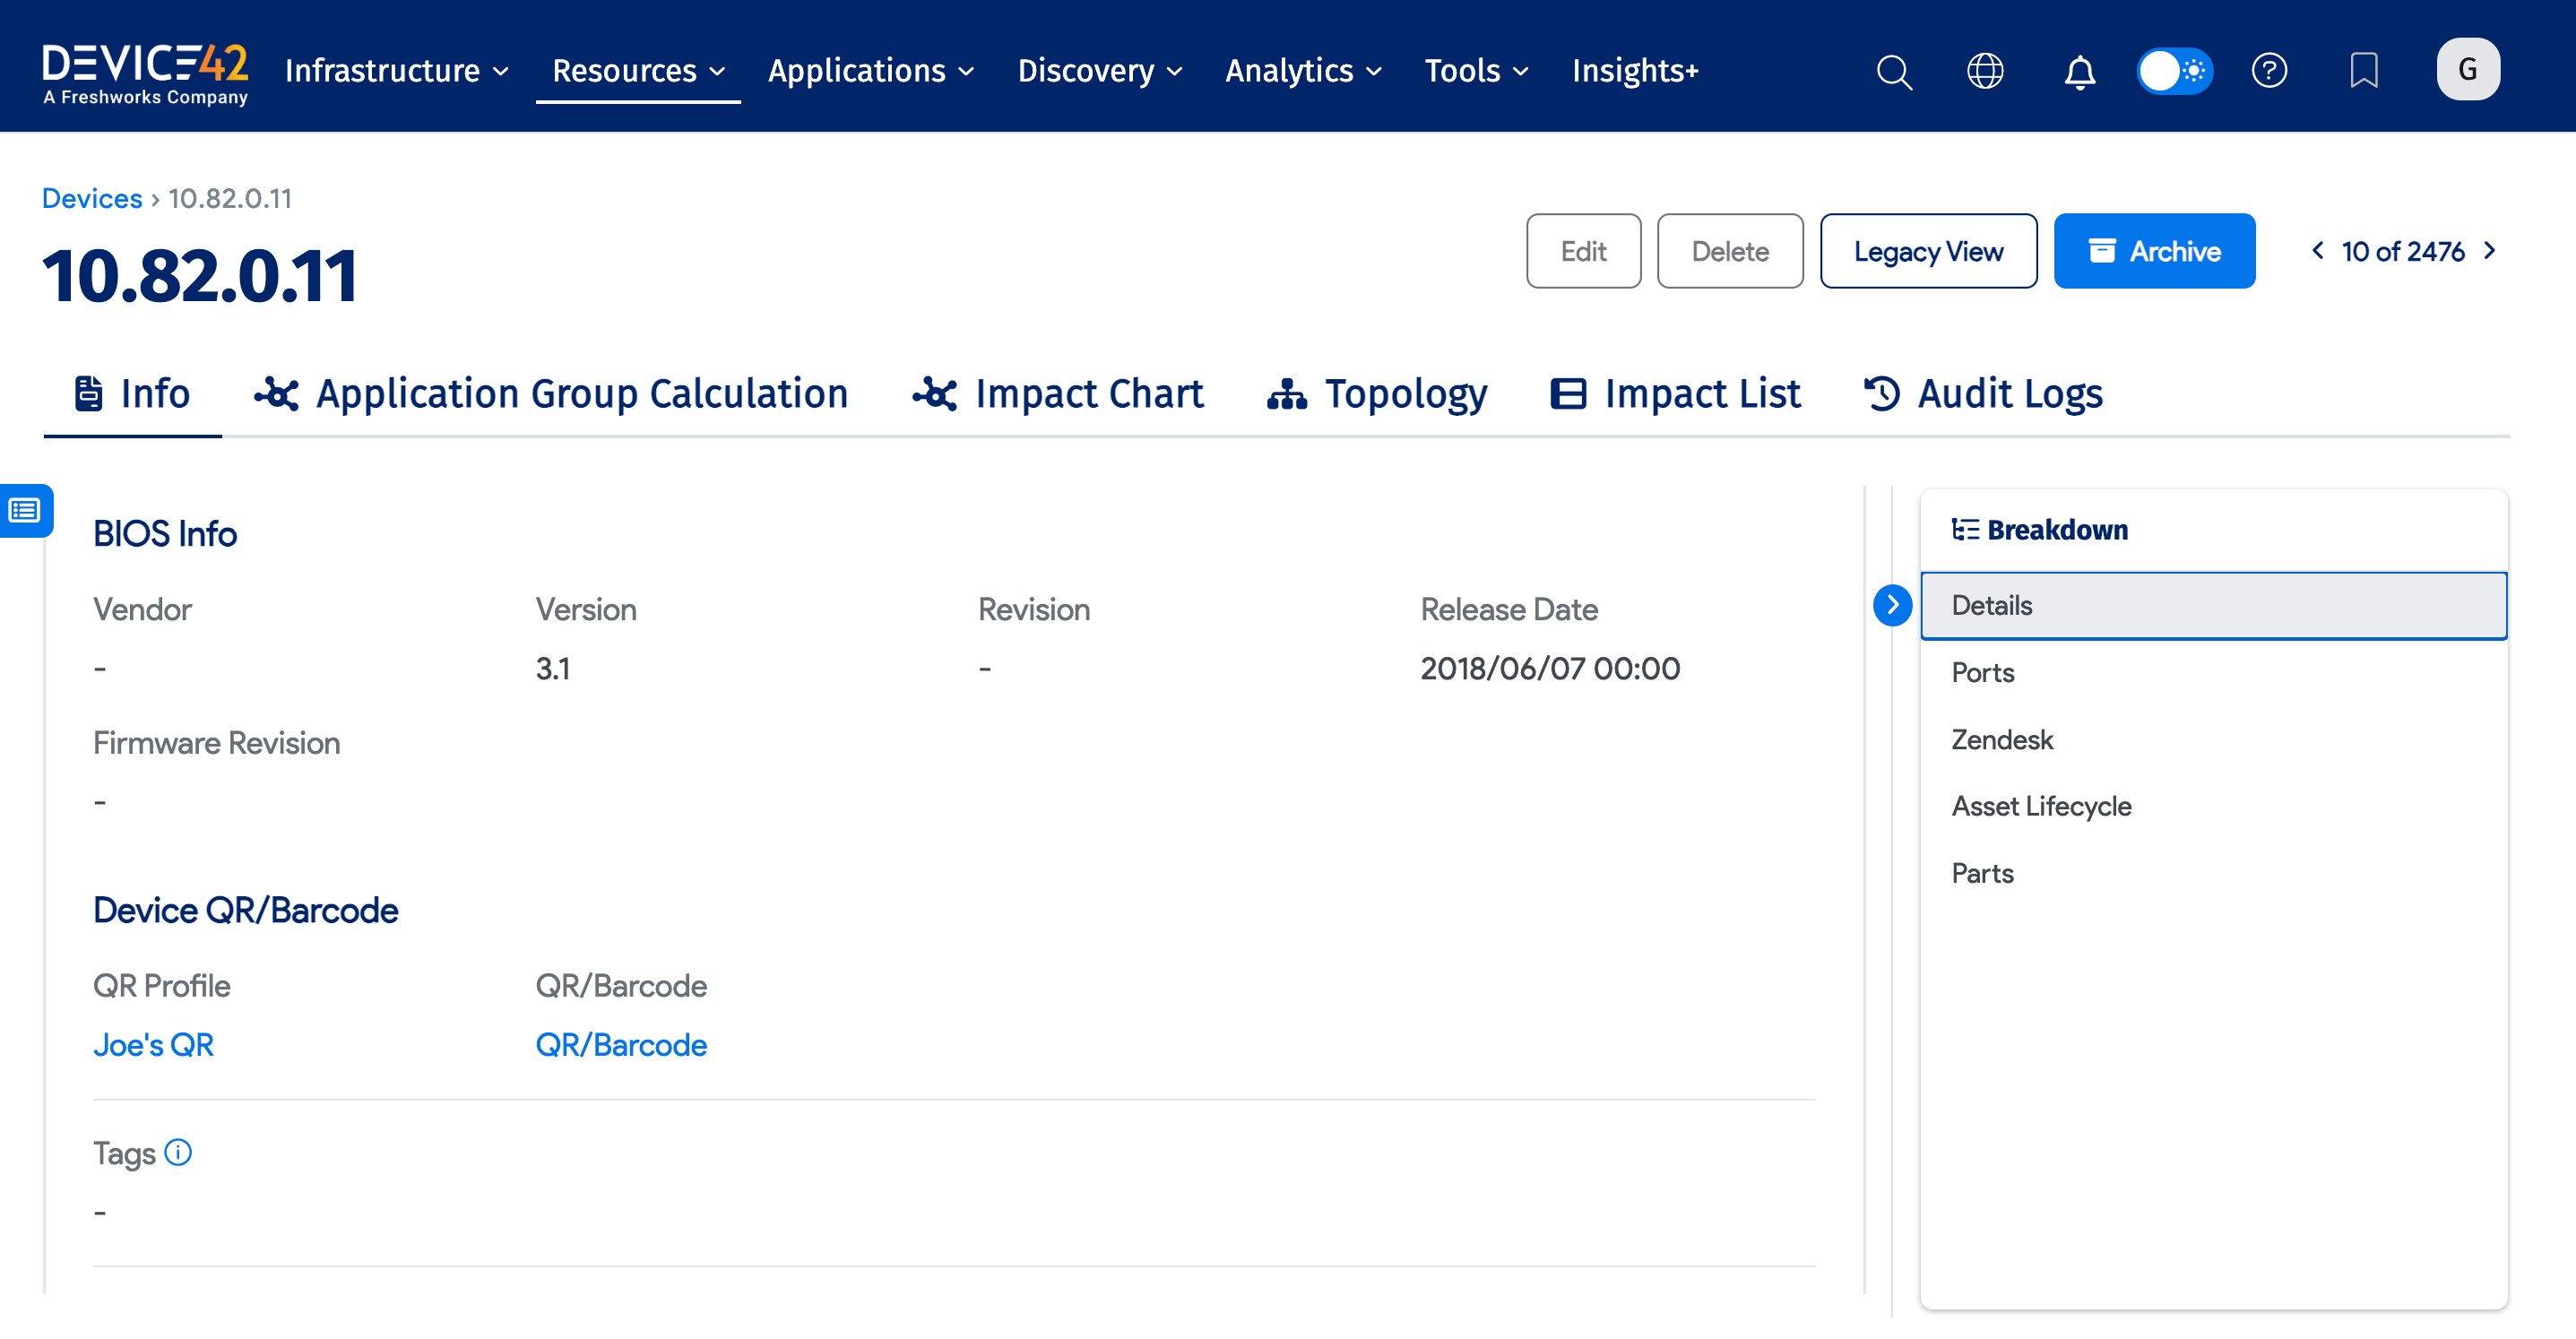Expand the Tools menu
The height and width of the screenshot is (1339, 2576).
pyautogui.click(x=1476, y=71)
